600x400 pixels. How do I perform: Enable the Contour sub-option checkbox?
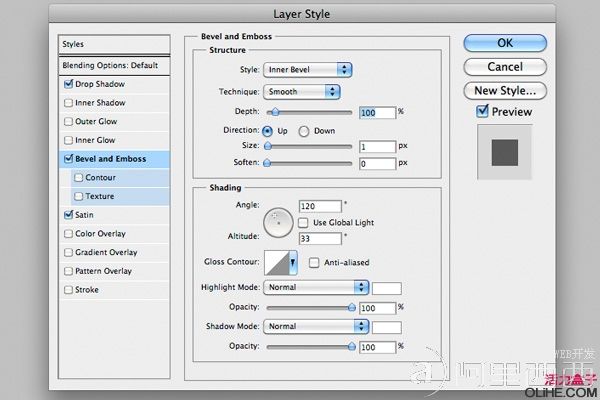point(79,178)
